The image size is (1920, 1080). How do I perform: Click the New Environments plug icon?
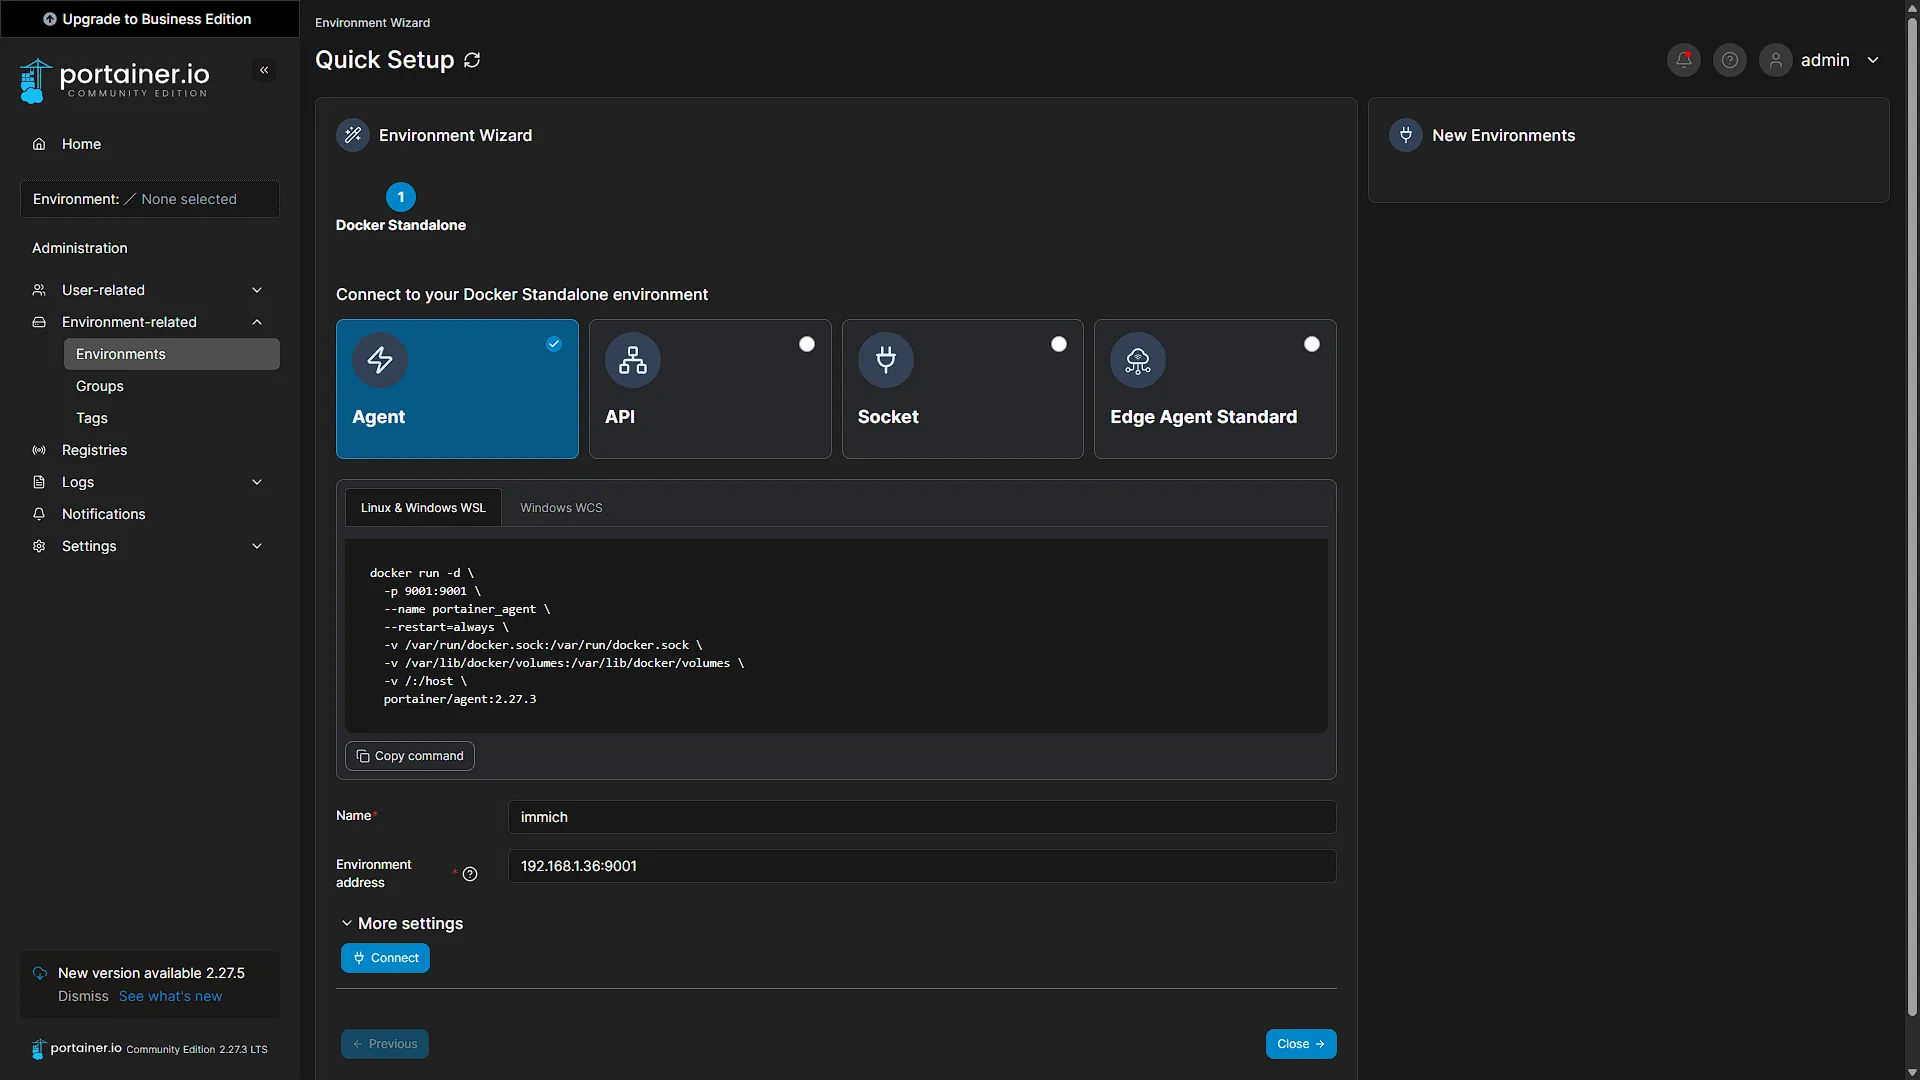[x=1406, y=135]
